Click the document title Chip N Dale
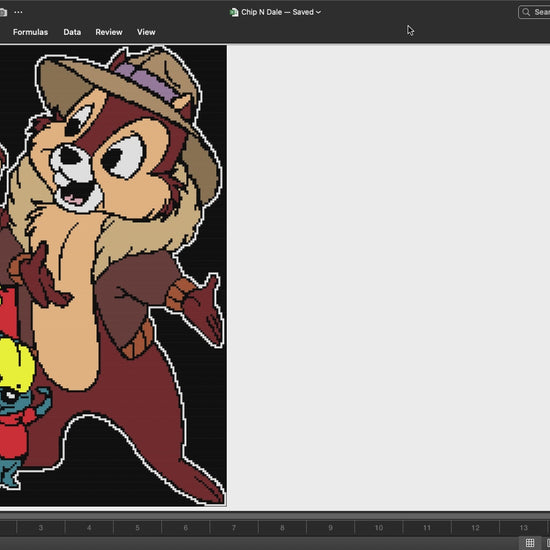The image size is (550, 550). (x=261, y=12)
